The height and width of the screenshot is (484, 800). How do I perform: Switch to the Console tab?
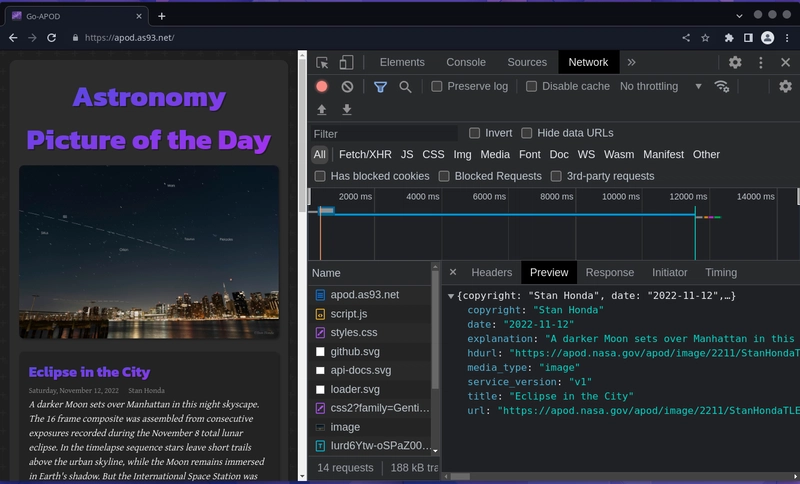point(466,62)
